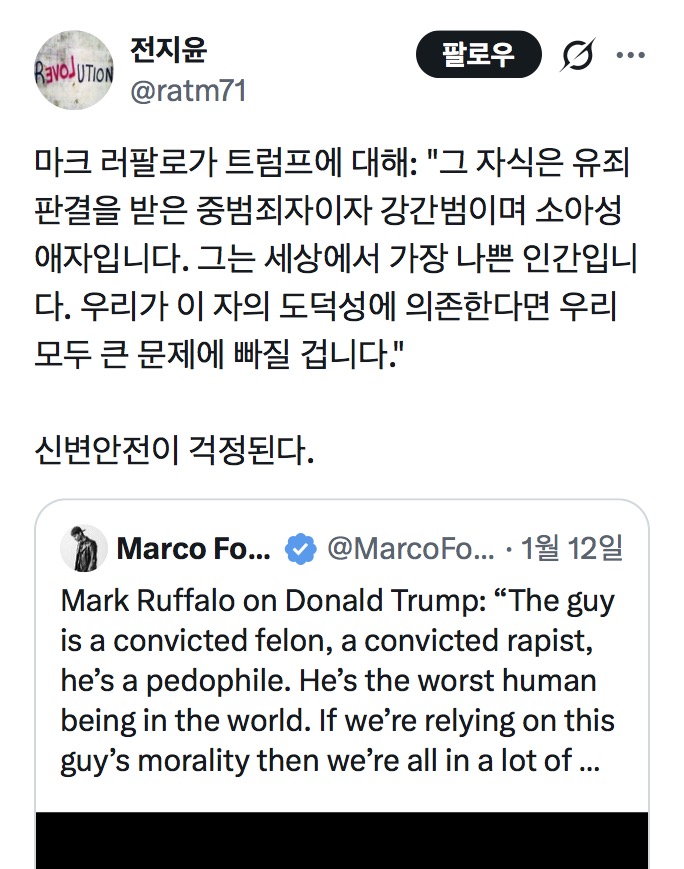The width and height of the screenshot is (684, 869).
Task: Open the quoted author name Marco Fo...
Action: click(x=193, y=549)
